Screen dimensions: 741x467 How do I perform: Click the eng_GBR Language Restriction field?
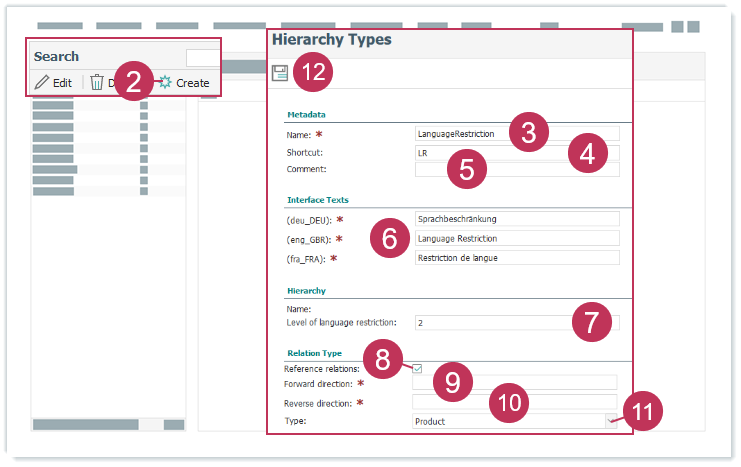click(517, 238)
